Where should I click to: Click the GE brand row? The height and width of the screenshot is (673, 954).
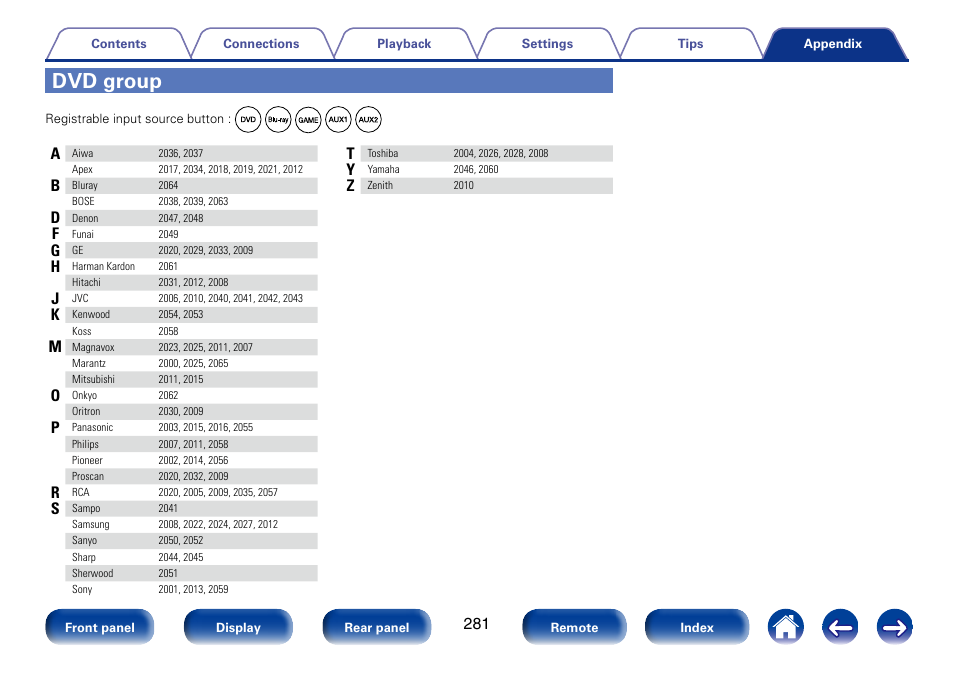point(191,250)
